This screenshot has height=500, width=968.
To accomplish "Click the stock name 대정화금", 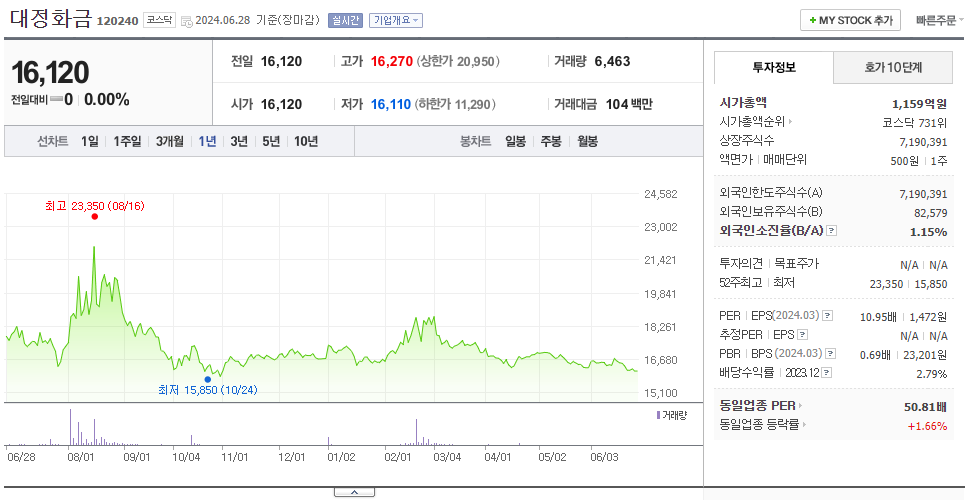I will 51,18.
